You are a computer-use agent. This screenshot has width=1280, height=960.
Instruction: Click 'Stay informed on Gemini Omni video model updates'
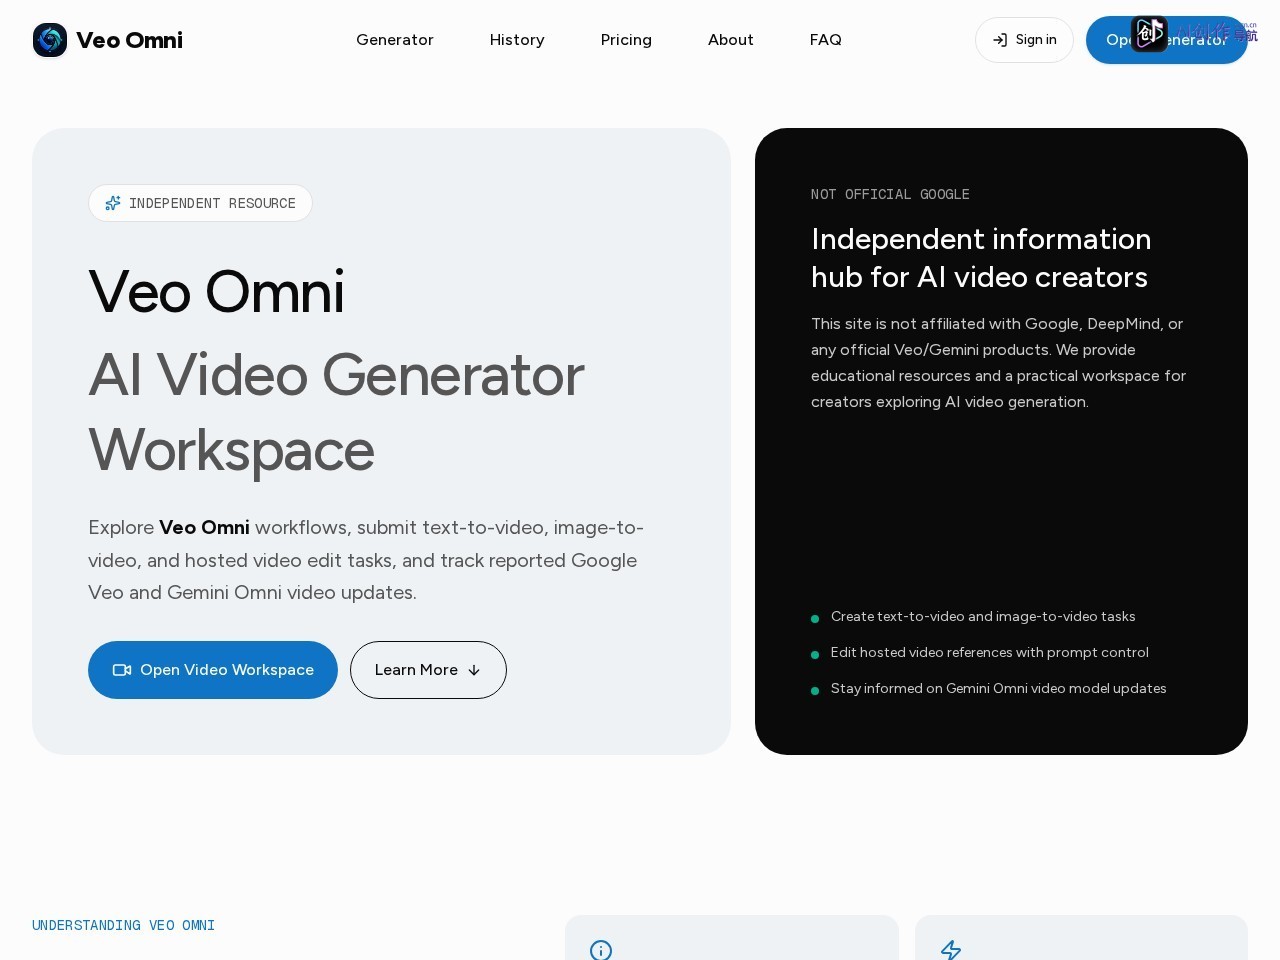[999, 688]
